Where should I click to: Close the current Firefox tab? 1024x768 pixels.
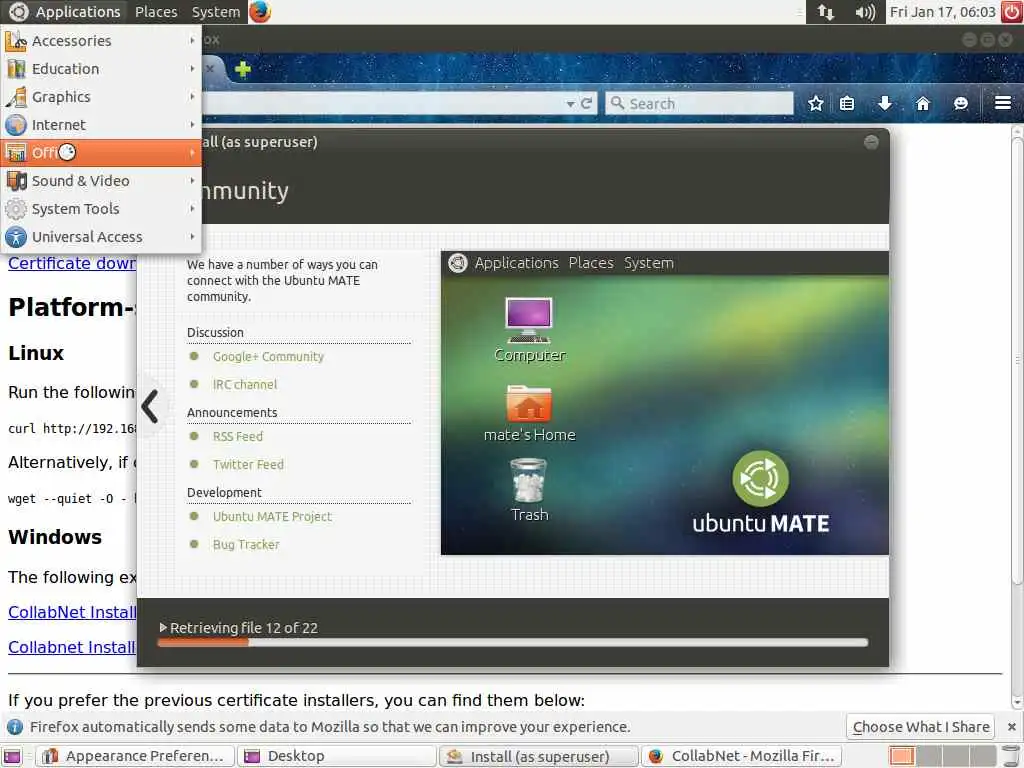coord(210,69)
